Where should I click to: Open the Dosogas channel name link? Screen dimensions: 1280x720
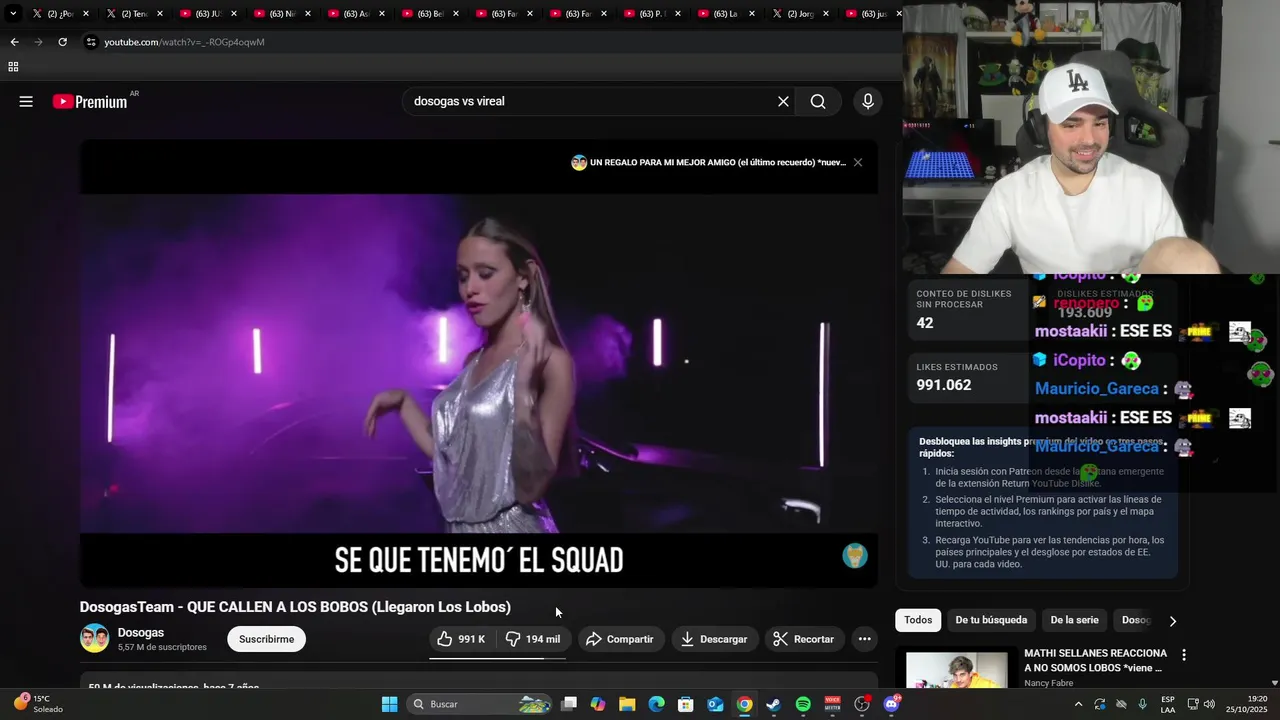pyautogui.click(x=141, y=632)
